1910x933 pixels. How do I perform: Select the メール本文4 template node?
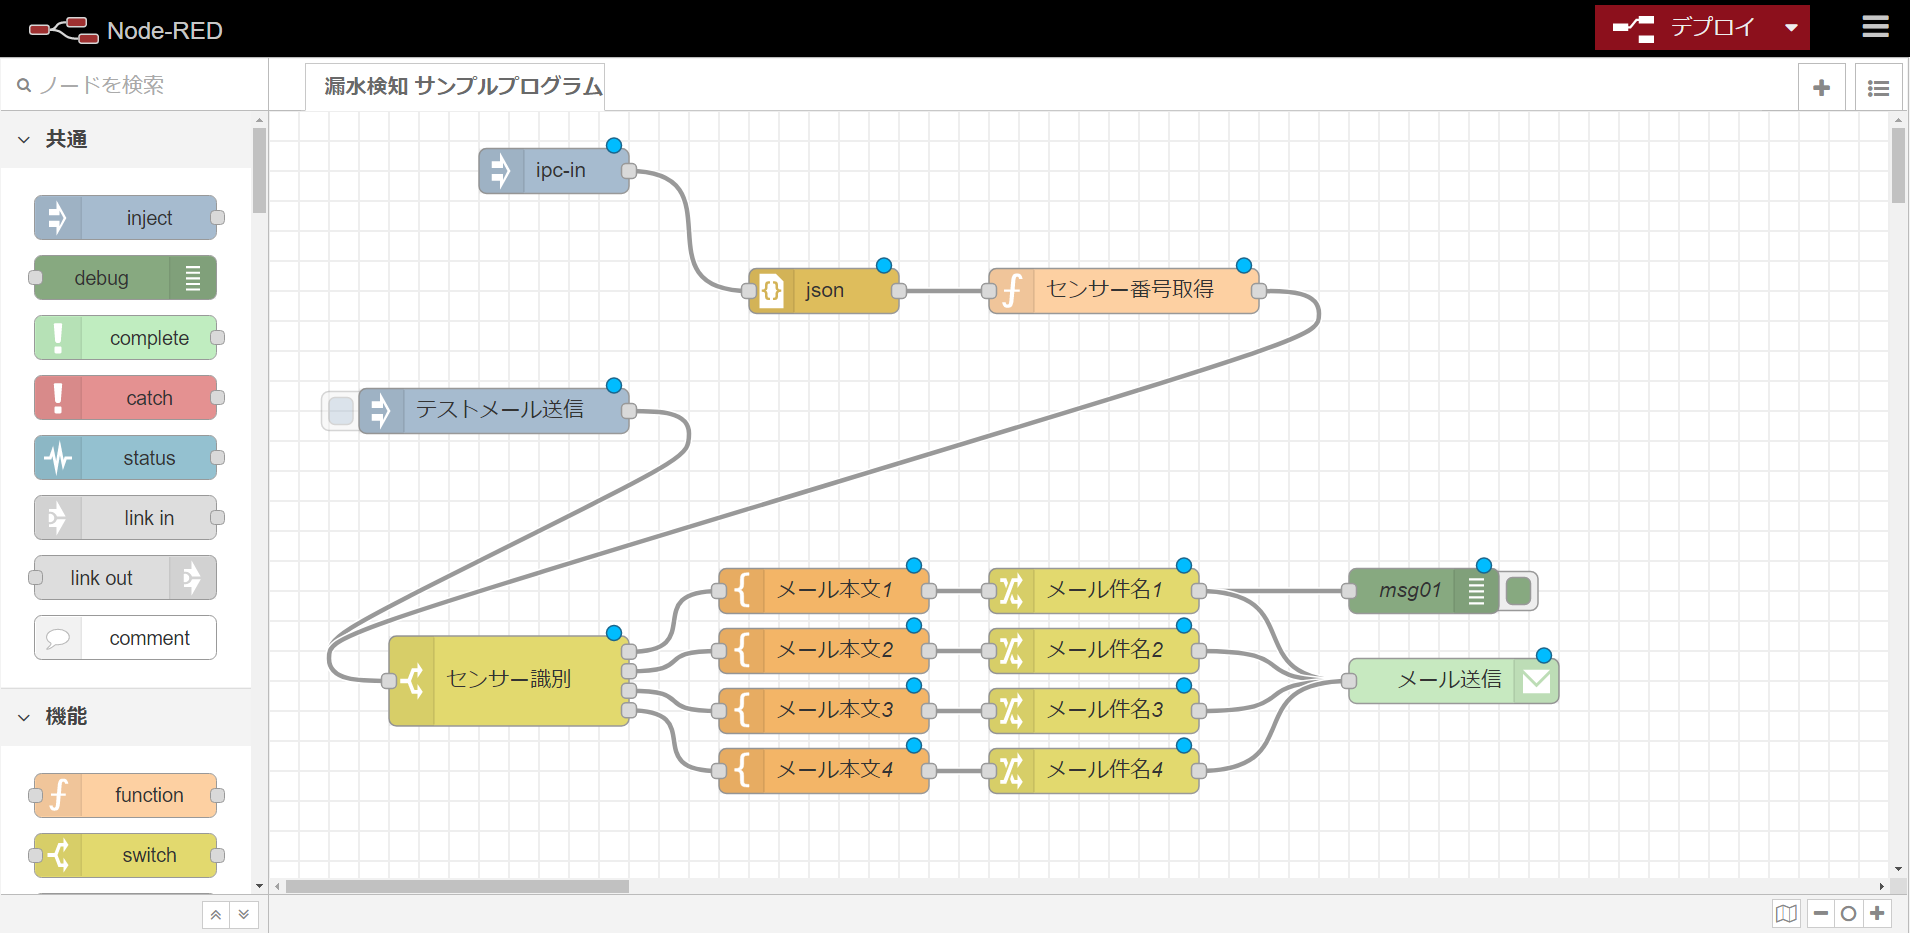[824, 771]
